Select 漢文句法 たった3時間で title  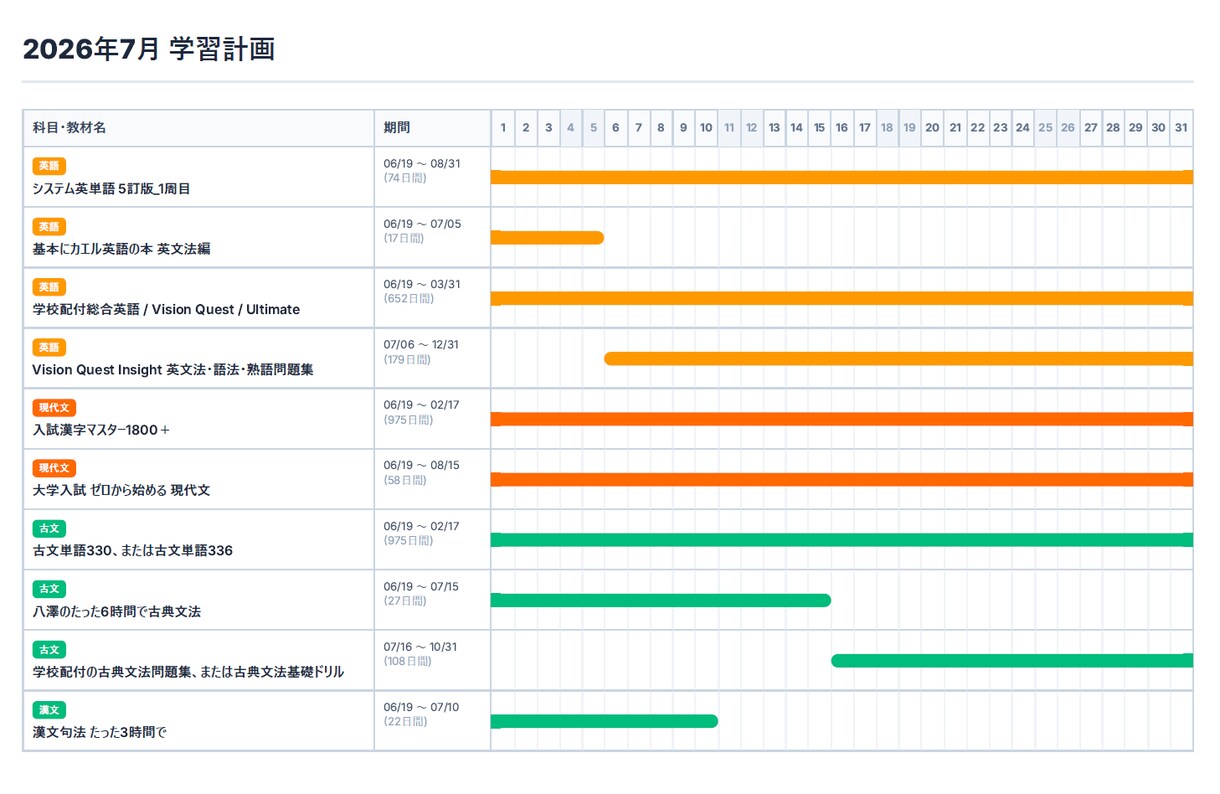point(99,733)
